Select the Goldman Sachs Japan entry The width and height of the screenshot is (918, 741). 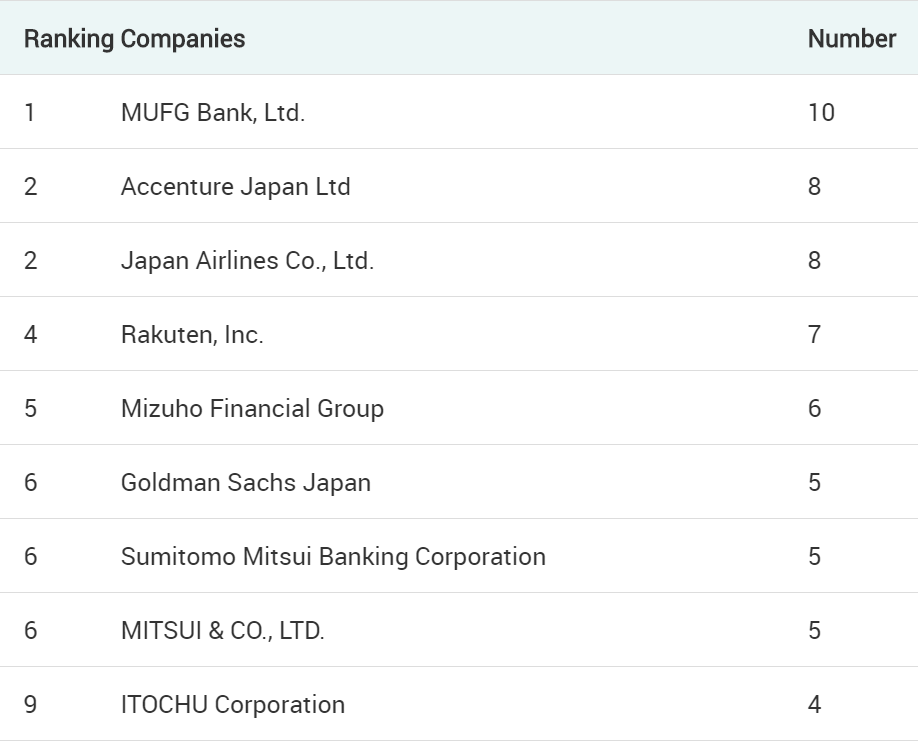pyautogui.click(x=246, y=483)
